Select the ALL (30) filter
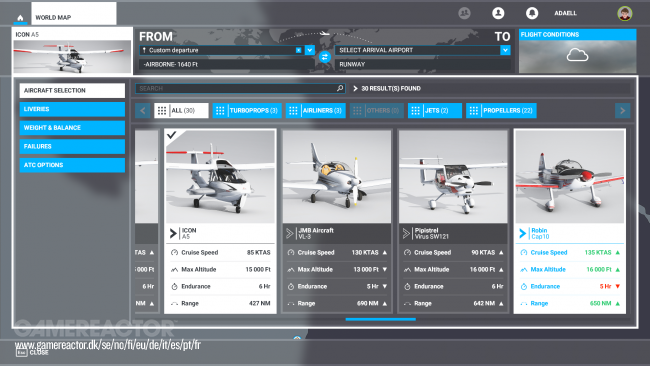Viewport: 650px width, 366px height. (x=181, y=111)
